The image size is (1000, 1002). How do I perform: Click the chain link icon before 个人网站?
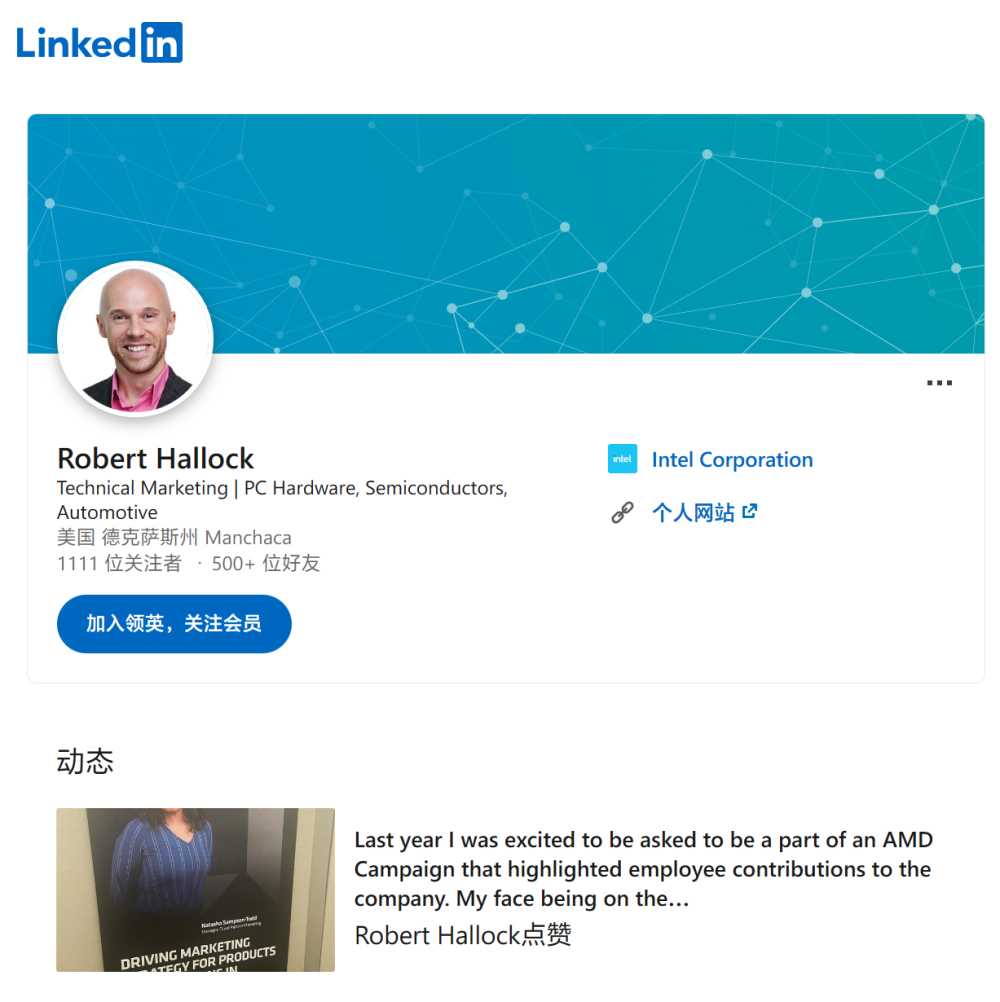click(622, 511)
